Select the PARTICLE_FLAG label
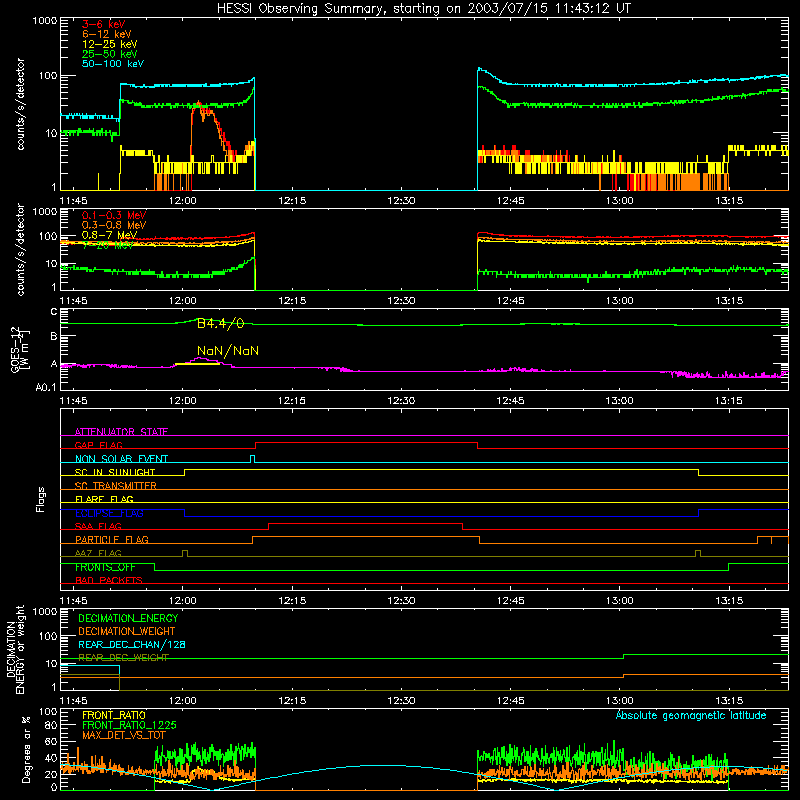This screenshot has width=800, height=800. point(112,540)
